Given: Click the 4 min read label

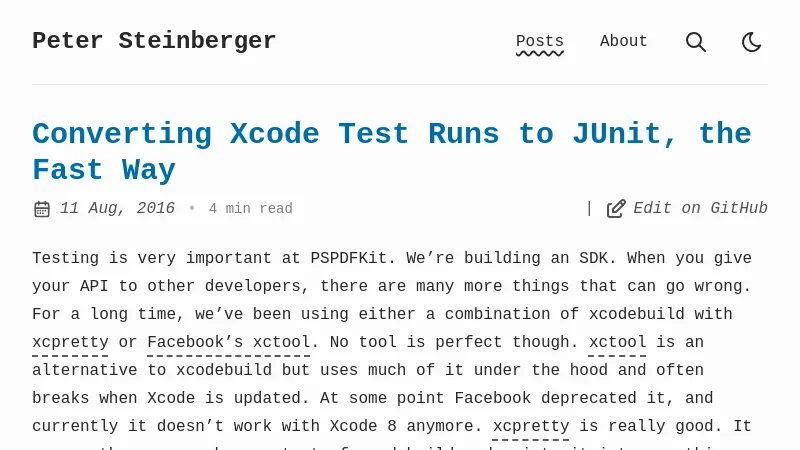Looking at the screenshot, I should (x=250, y=209).
